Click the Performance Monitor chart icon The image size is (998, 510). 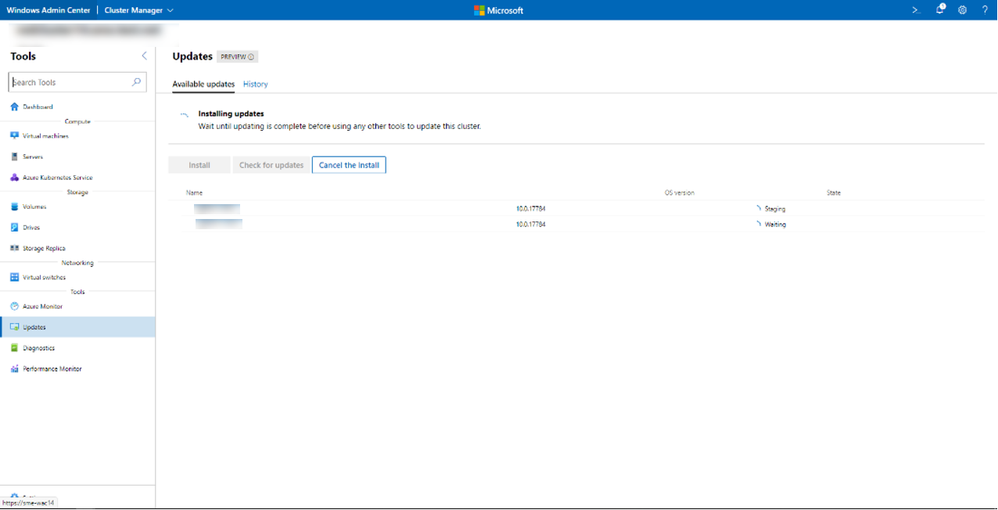[x=15, y=369]
